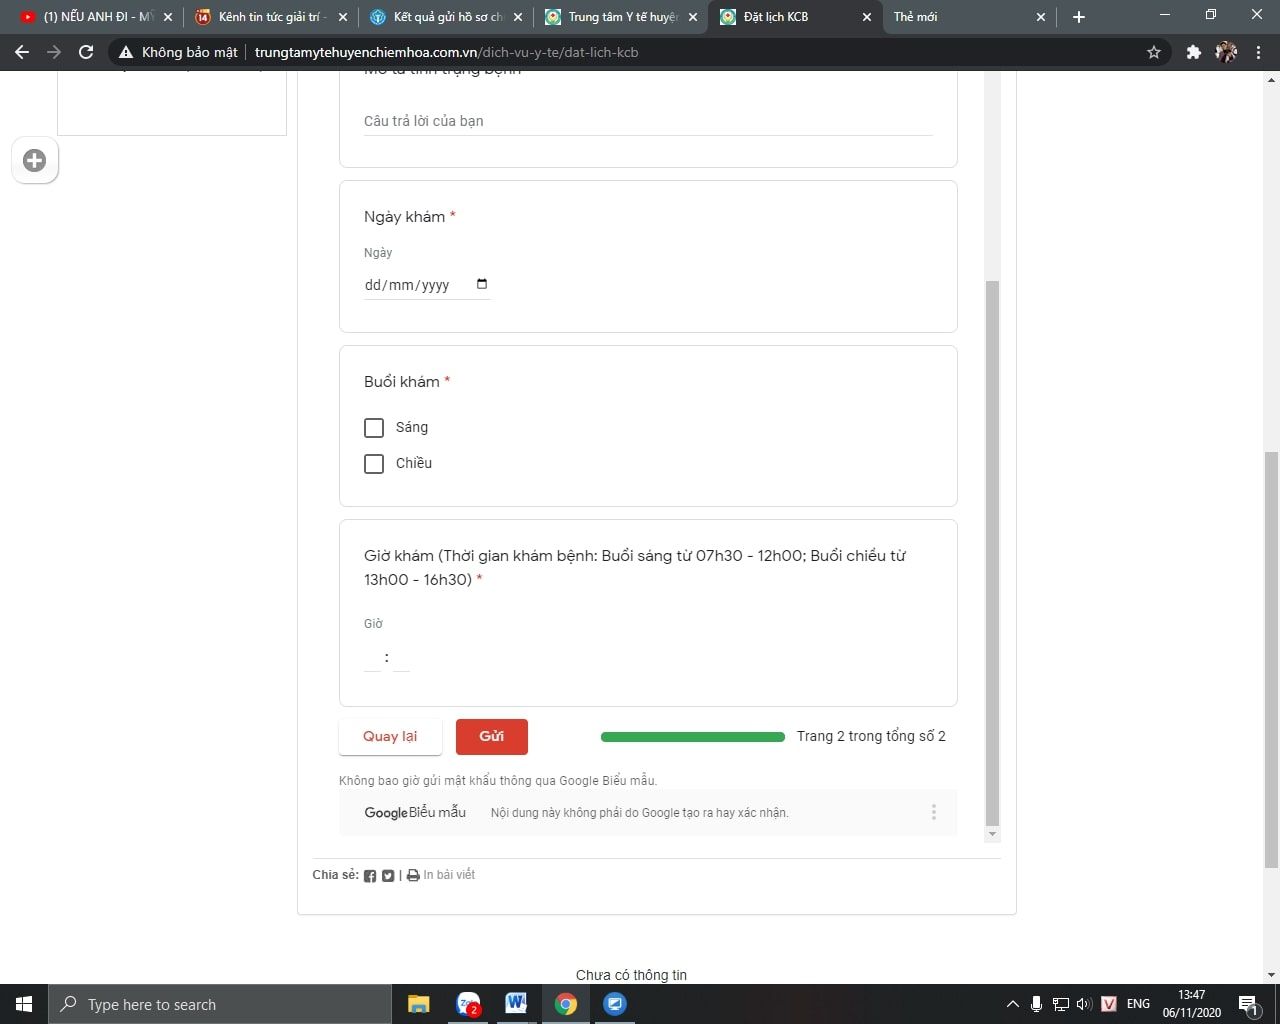Bookmark this page with the star icon
Viewport: 1280px width, 1024px height.
coord(1154,52)
